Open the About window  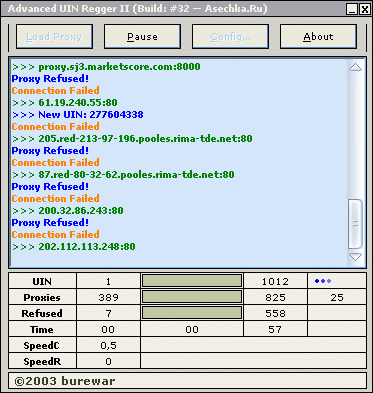click(x=318, y=36)
